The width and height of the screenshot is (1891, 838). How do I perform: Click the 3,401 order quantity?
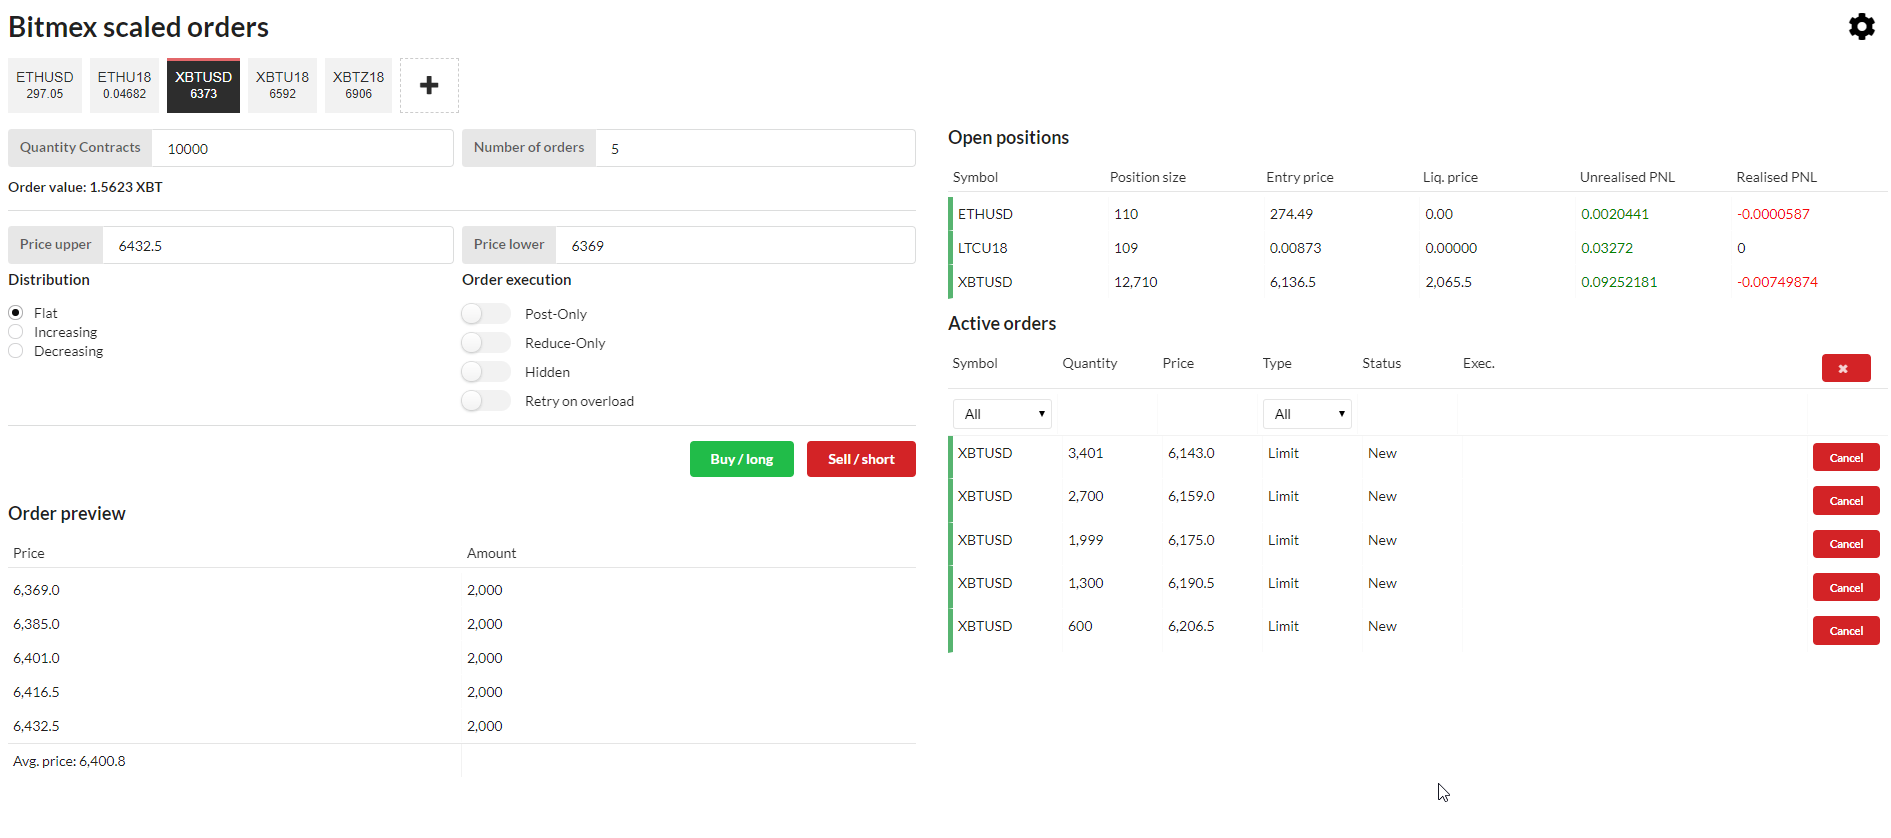(x=1085, y=453)
